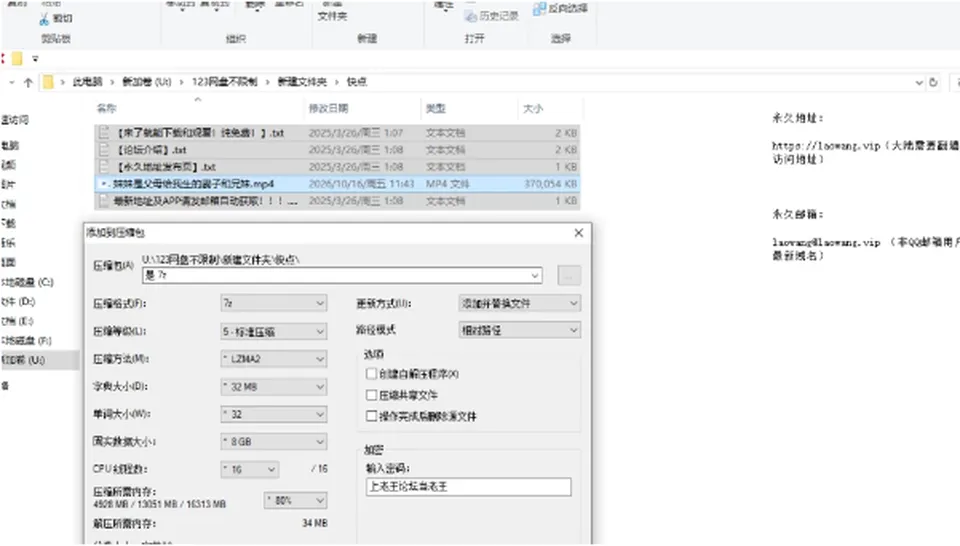Click the password input field under 输入密码
The width and height of the screenshot is (960, 546).
point(468,487)
